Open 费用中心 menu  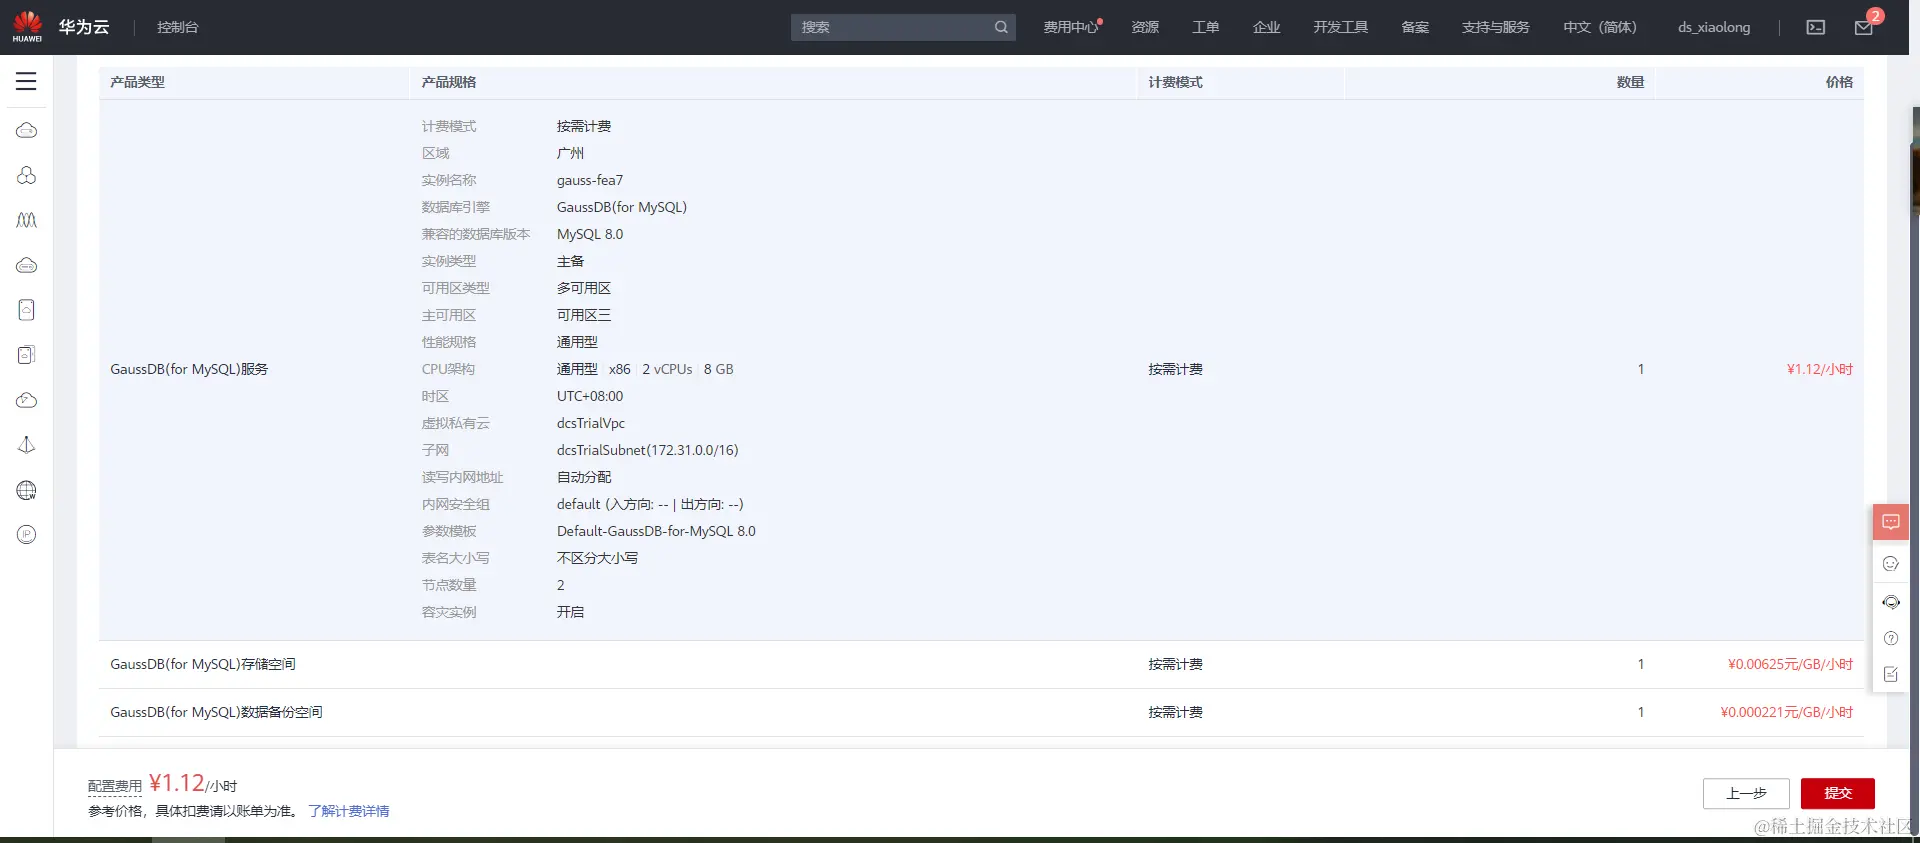click(1071, 27)
